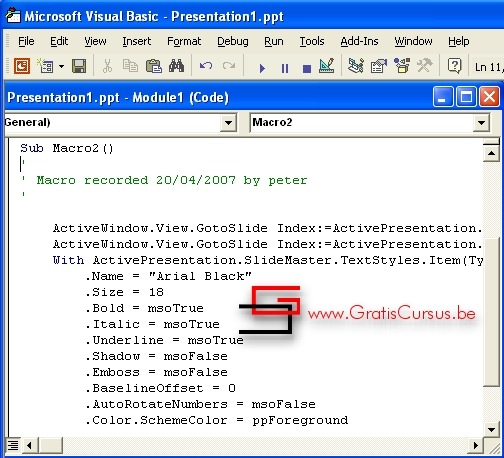Click the horizontal scrollbar right arrow
The image size is (504, 458).
point(476,445)
